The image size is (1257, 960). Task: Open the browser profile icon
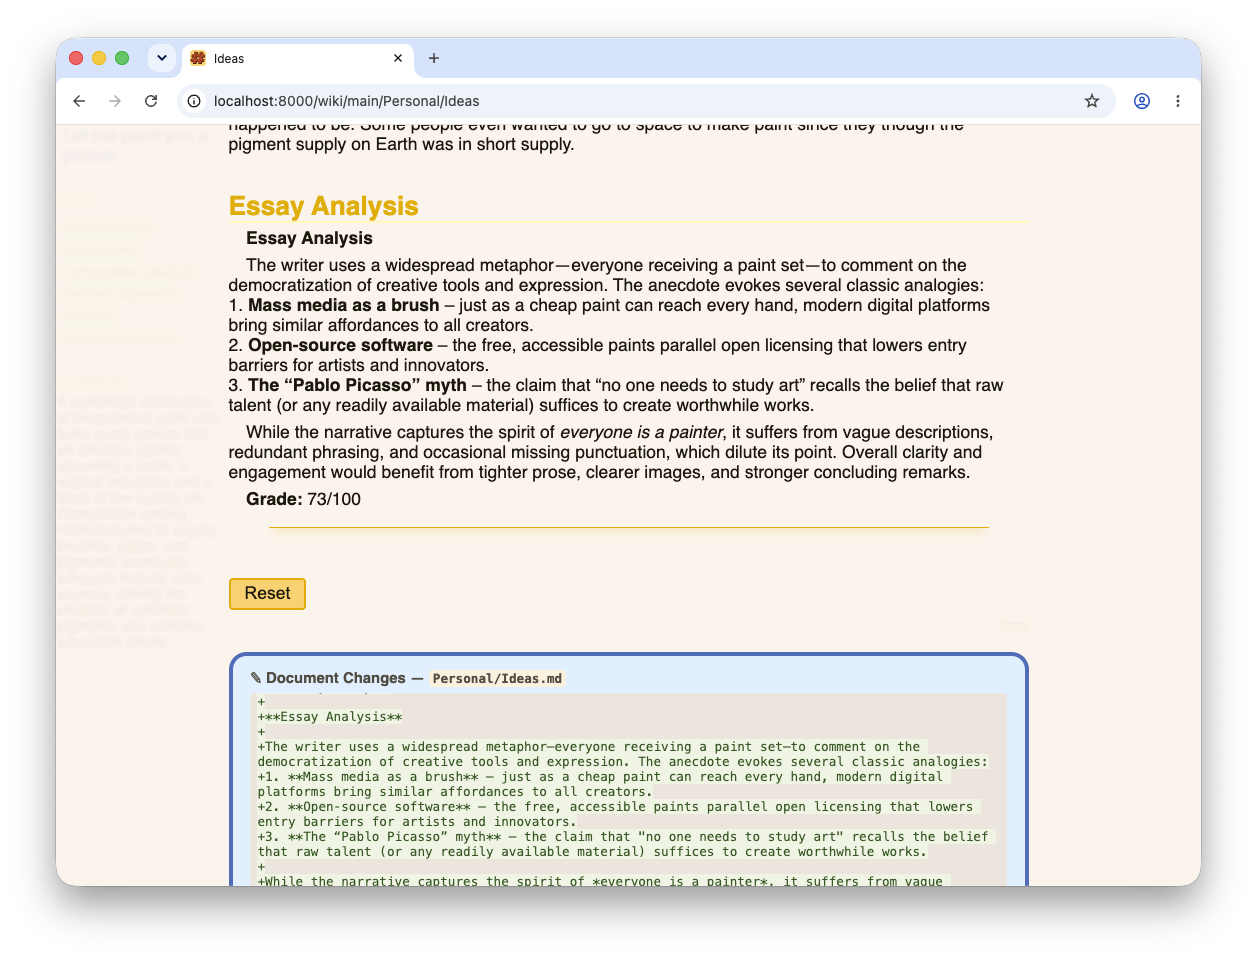(1142, 101)
